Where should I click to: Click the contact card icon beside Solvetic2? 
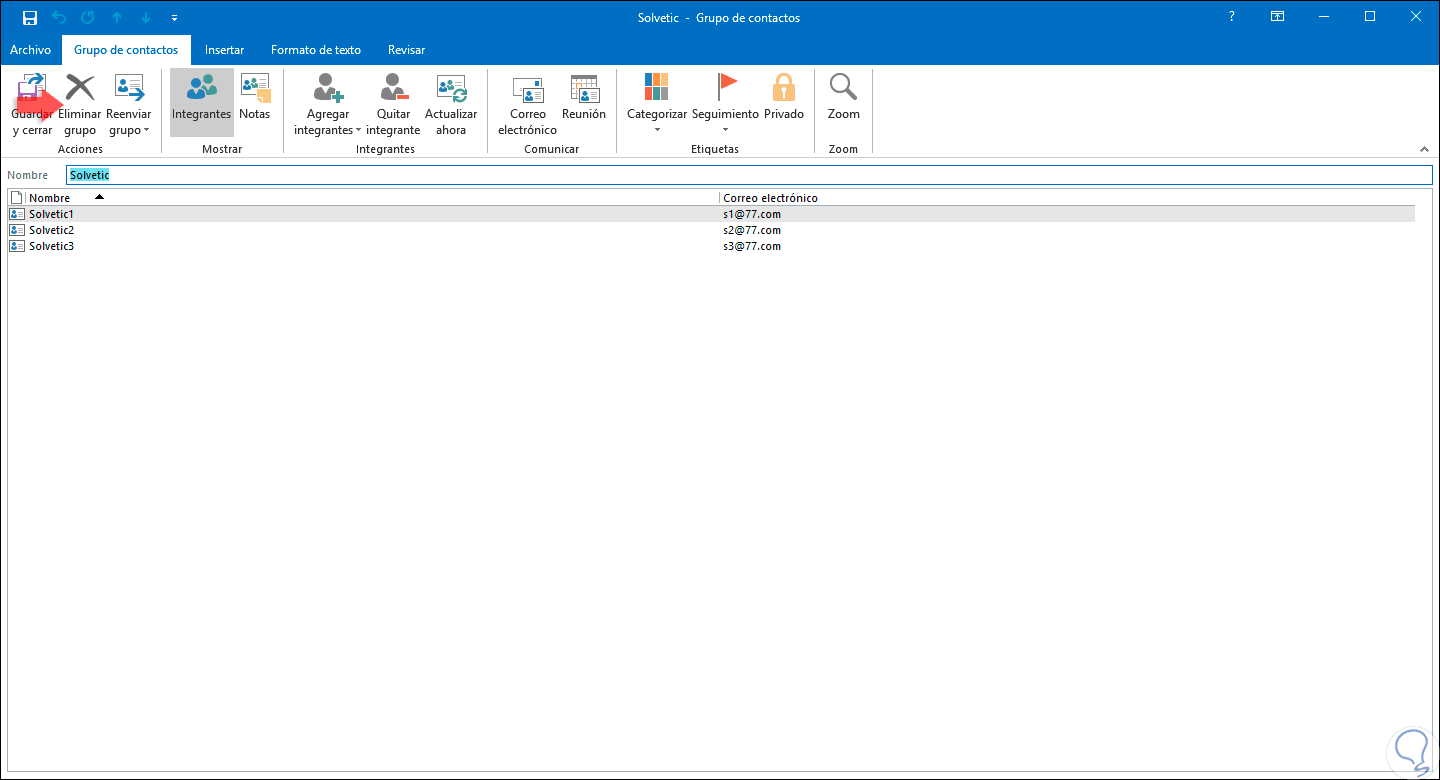coord(16,230)
